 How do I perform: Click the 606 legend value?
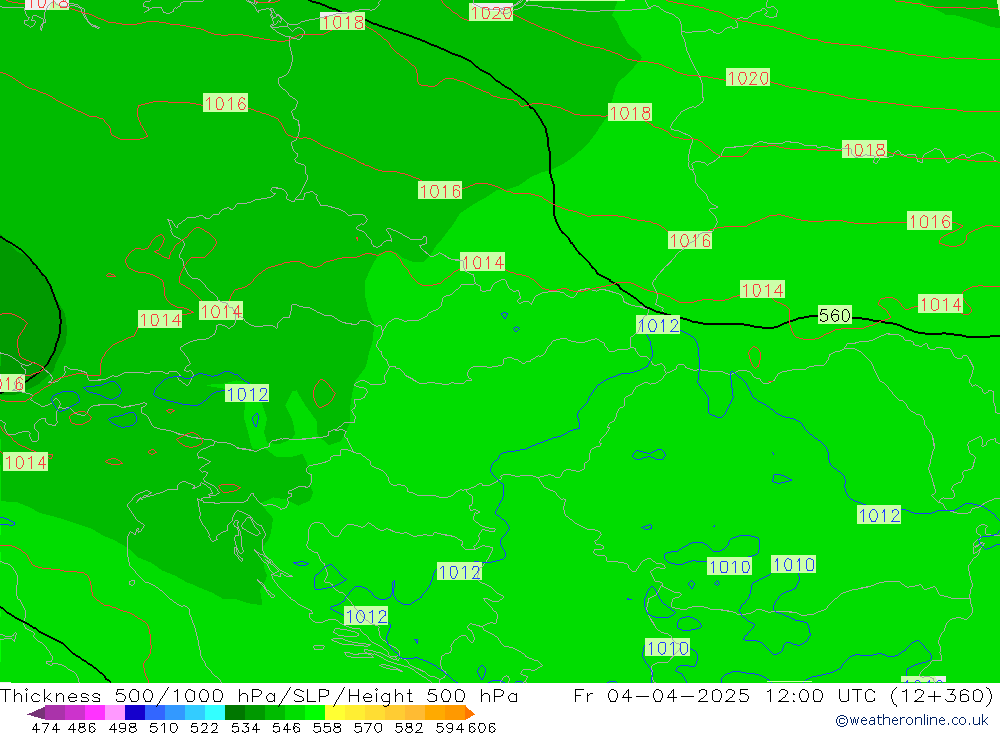482,727
